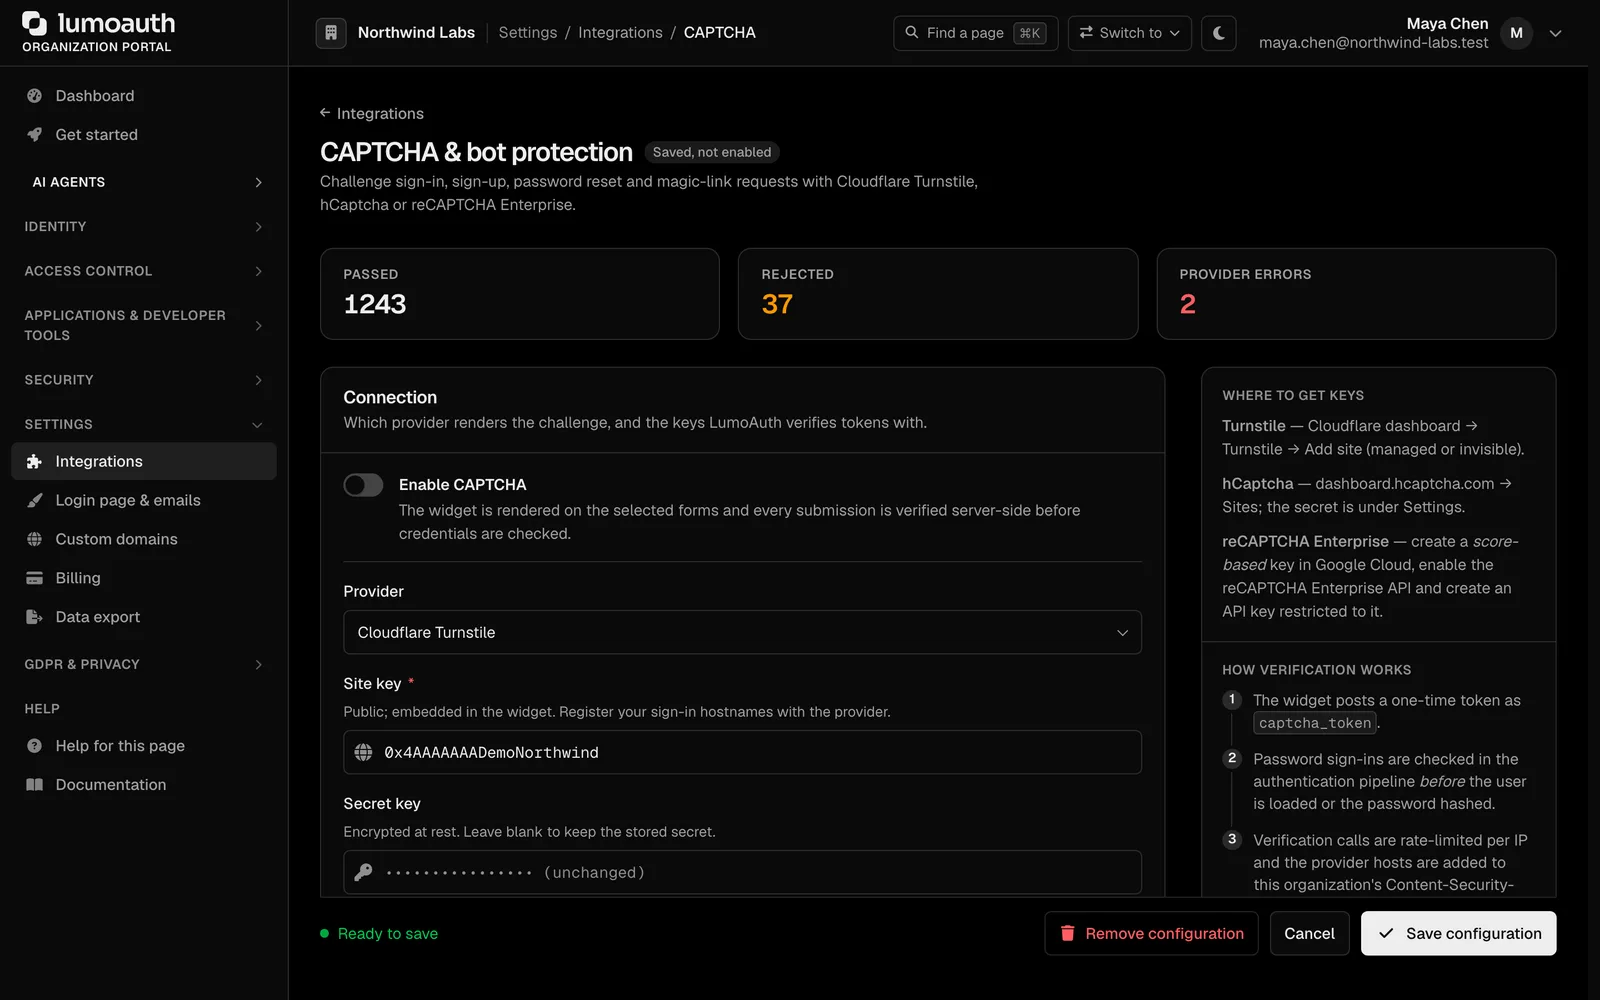This screenshot has height=1000, width=1600.
Task: Open Data export icon
Action: click(x=34, y=617)
